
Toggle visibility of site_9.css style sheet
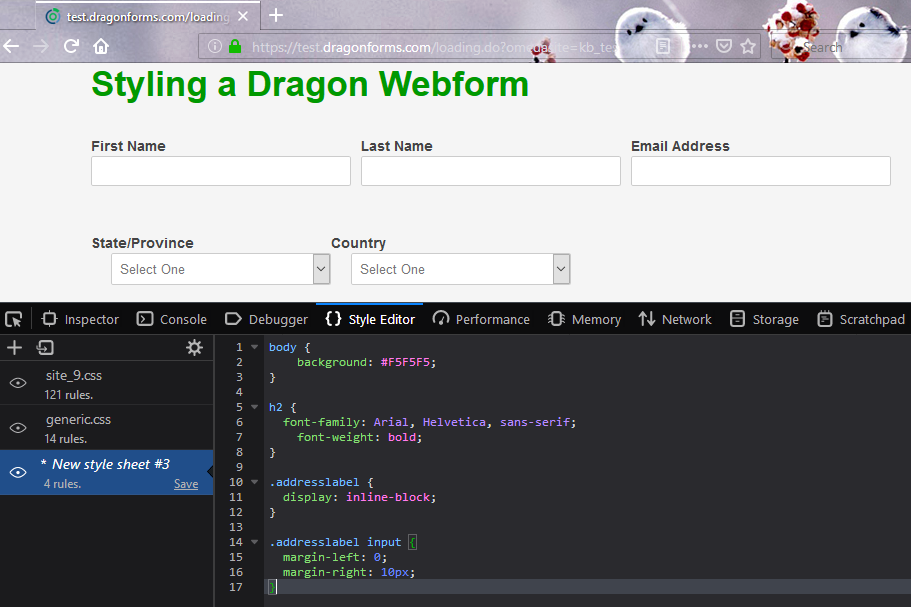coord(18,383)
